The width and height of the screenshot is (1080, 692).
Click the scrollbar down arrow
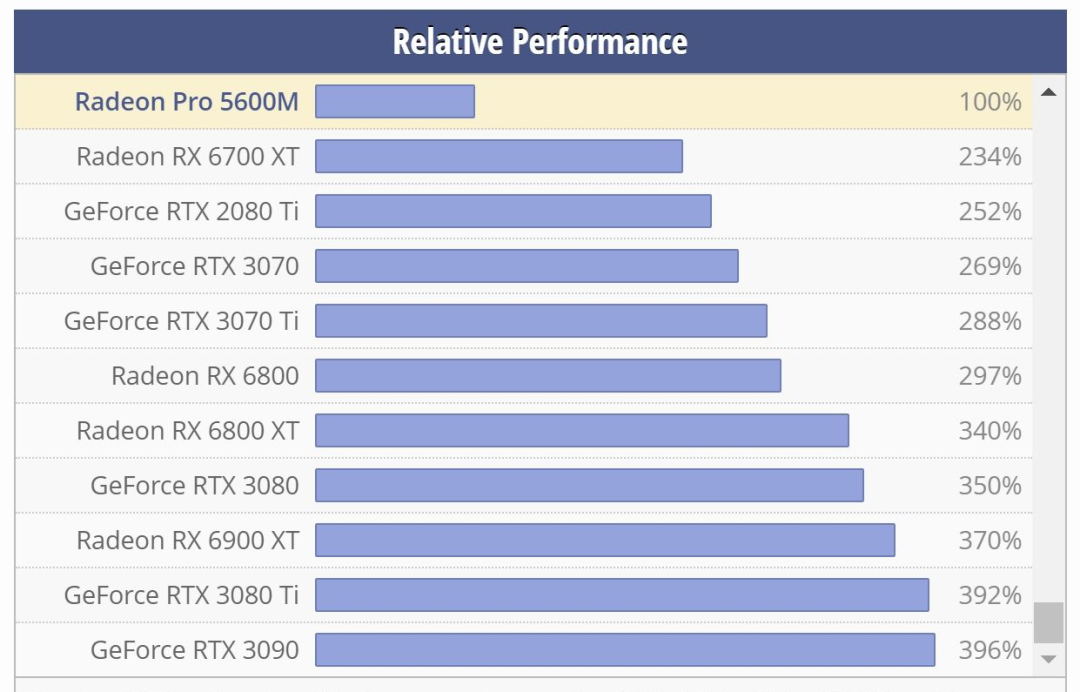pyautogui.click(x=1048, y=659)
